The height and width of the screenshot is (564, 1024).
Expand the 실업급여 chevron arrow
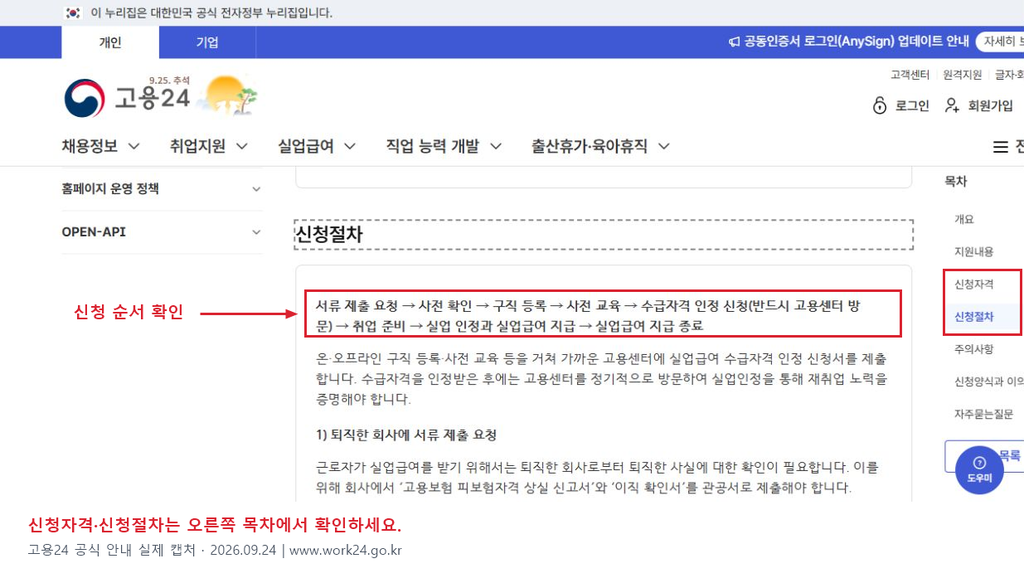[x=350, y=146]
